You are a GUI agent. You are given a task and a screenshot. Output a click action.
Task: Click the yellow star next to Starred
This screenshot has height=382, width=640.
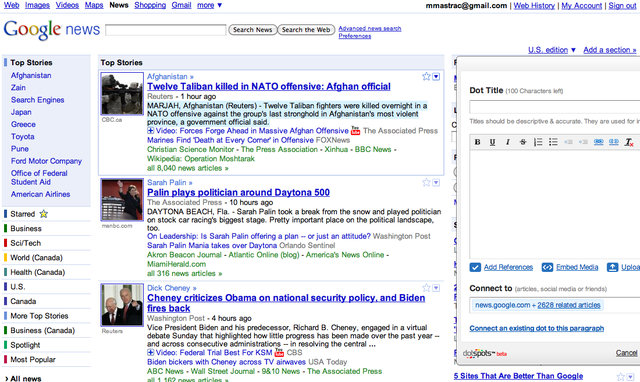[x=44, y=213]
